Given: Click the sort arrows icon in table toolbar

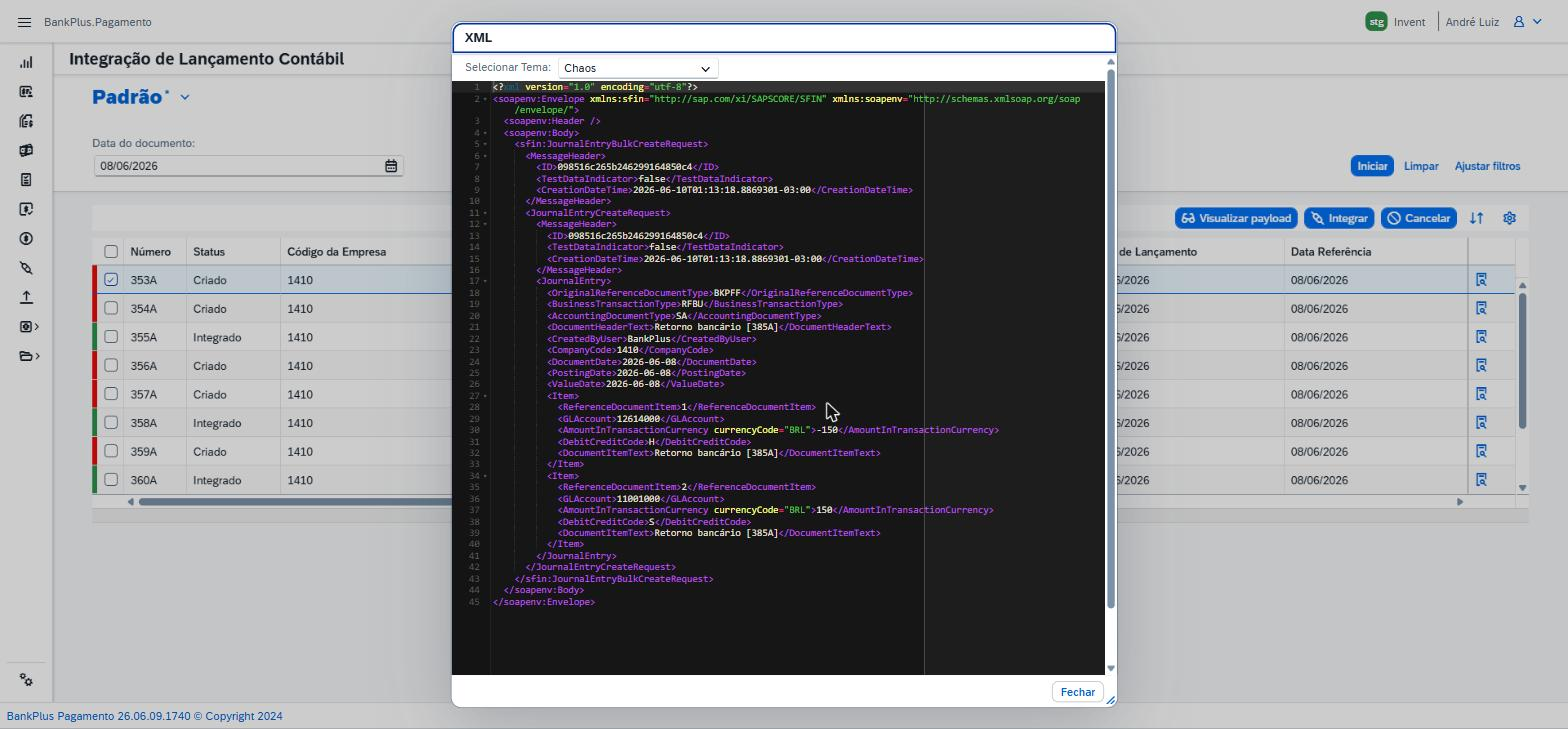Looking at the screenshot, I should (1476, 218).
